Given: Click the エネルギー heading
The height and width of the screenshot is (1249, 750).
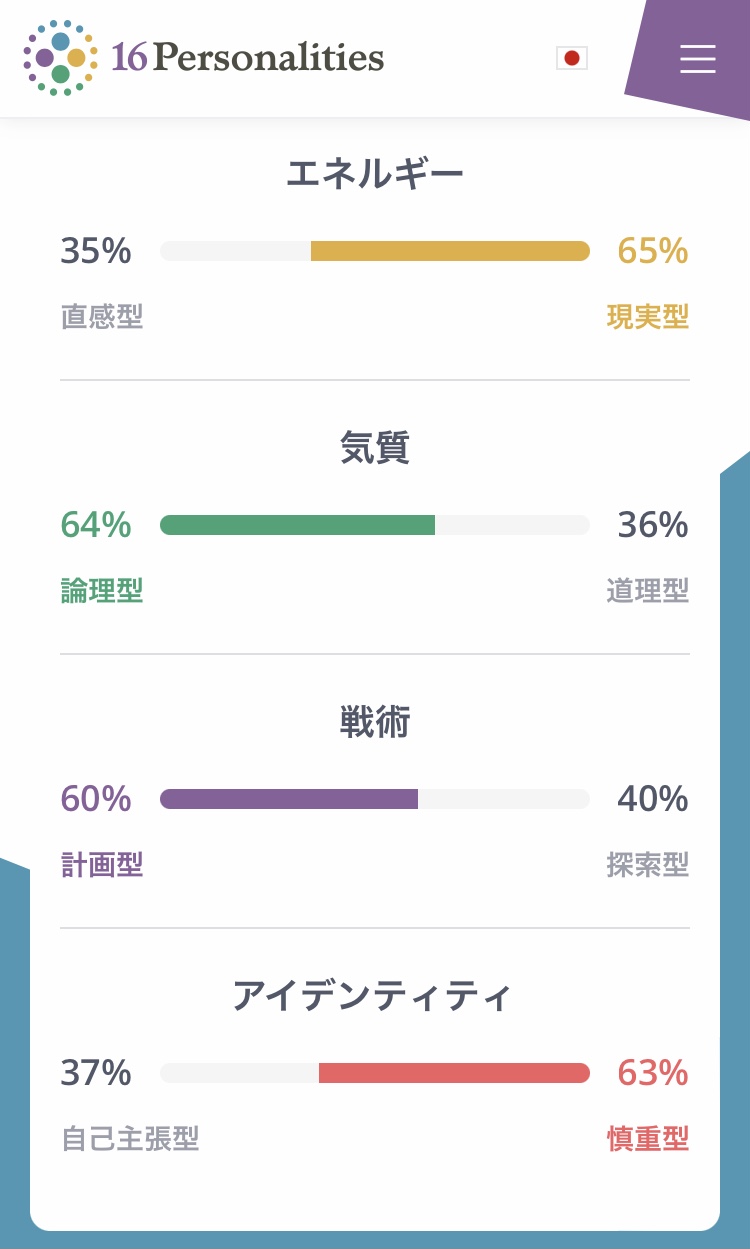Looking at the screenshot, I should point(375,175).
